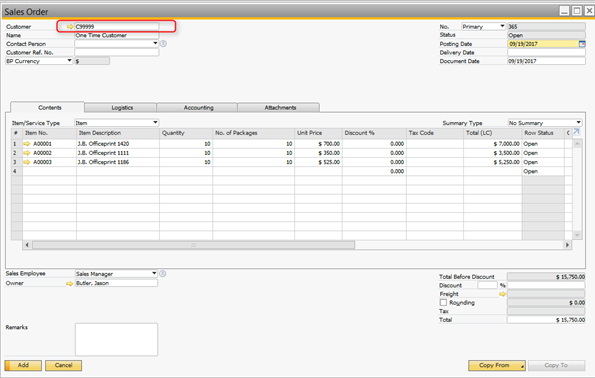Click the Delivery Date field

546,52
